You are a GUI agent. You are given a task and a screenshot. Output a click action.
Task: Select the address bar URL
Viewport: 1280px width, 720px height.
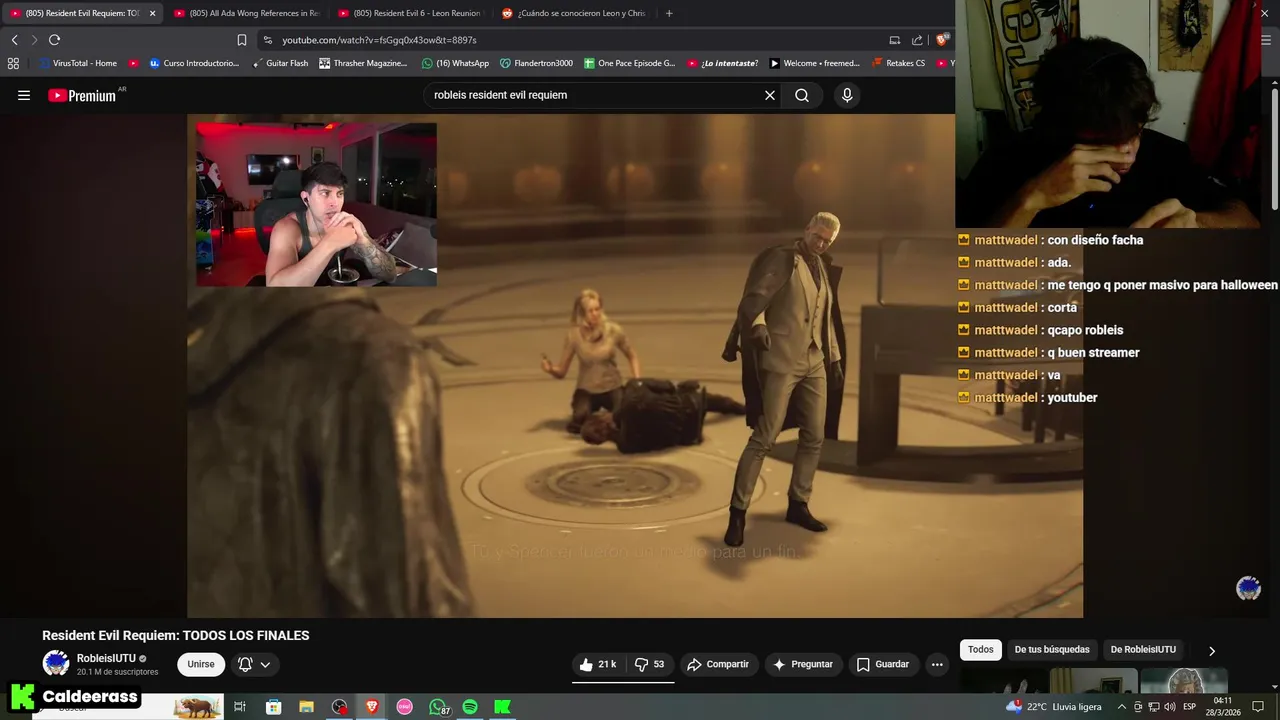[379, 40]
